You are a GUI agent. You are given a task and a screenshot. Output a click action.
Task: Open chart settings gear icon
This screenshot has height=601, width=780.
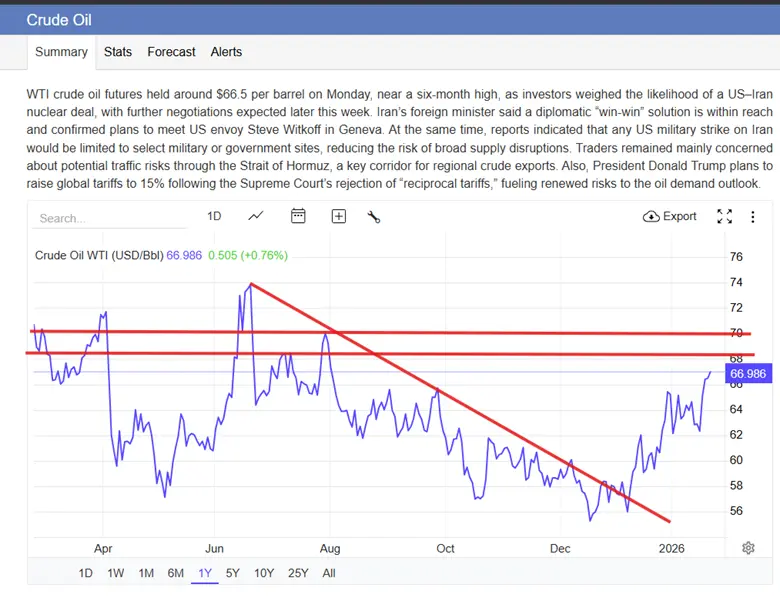(x=748, y=547)
